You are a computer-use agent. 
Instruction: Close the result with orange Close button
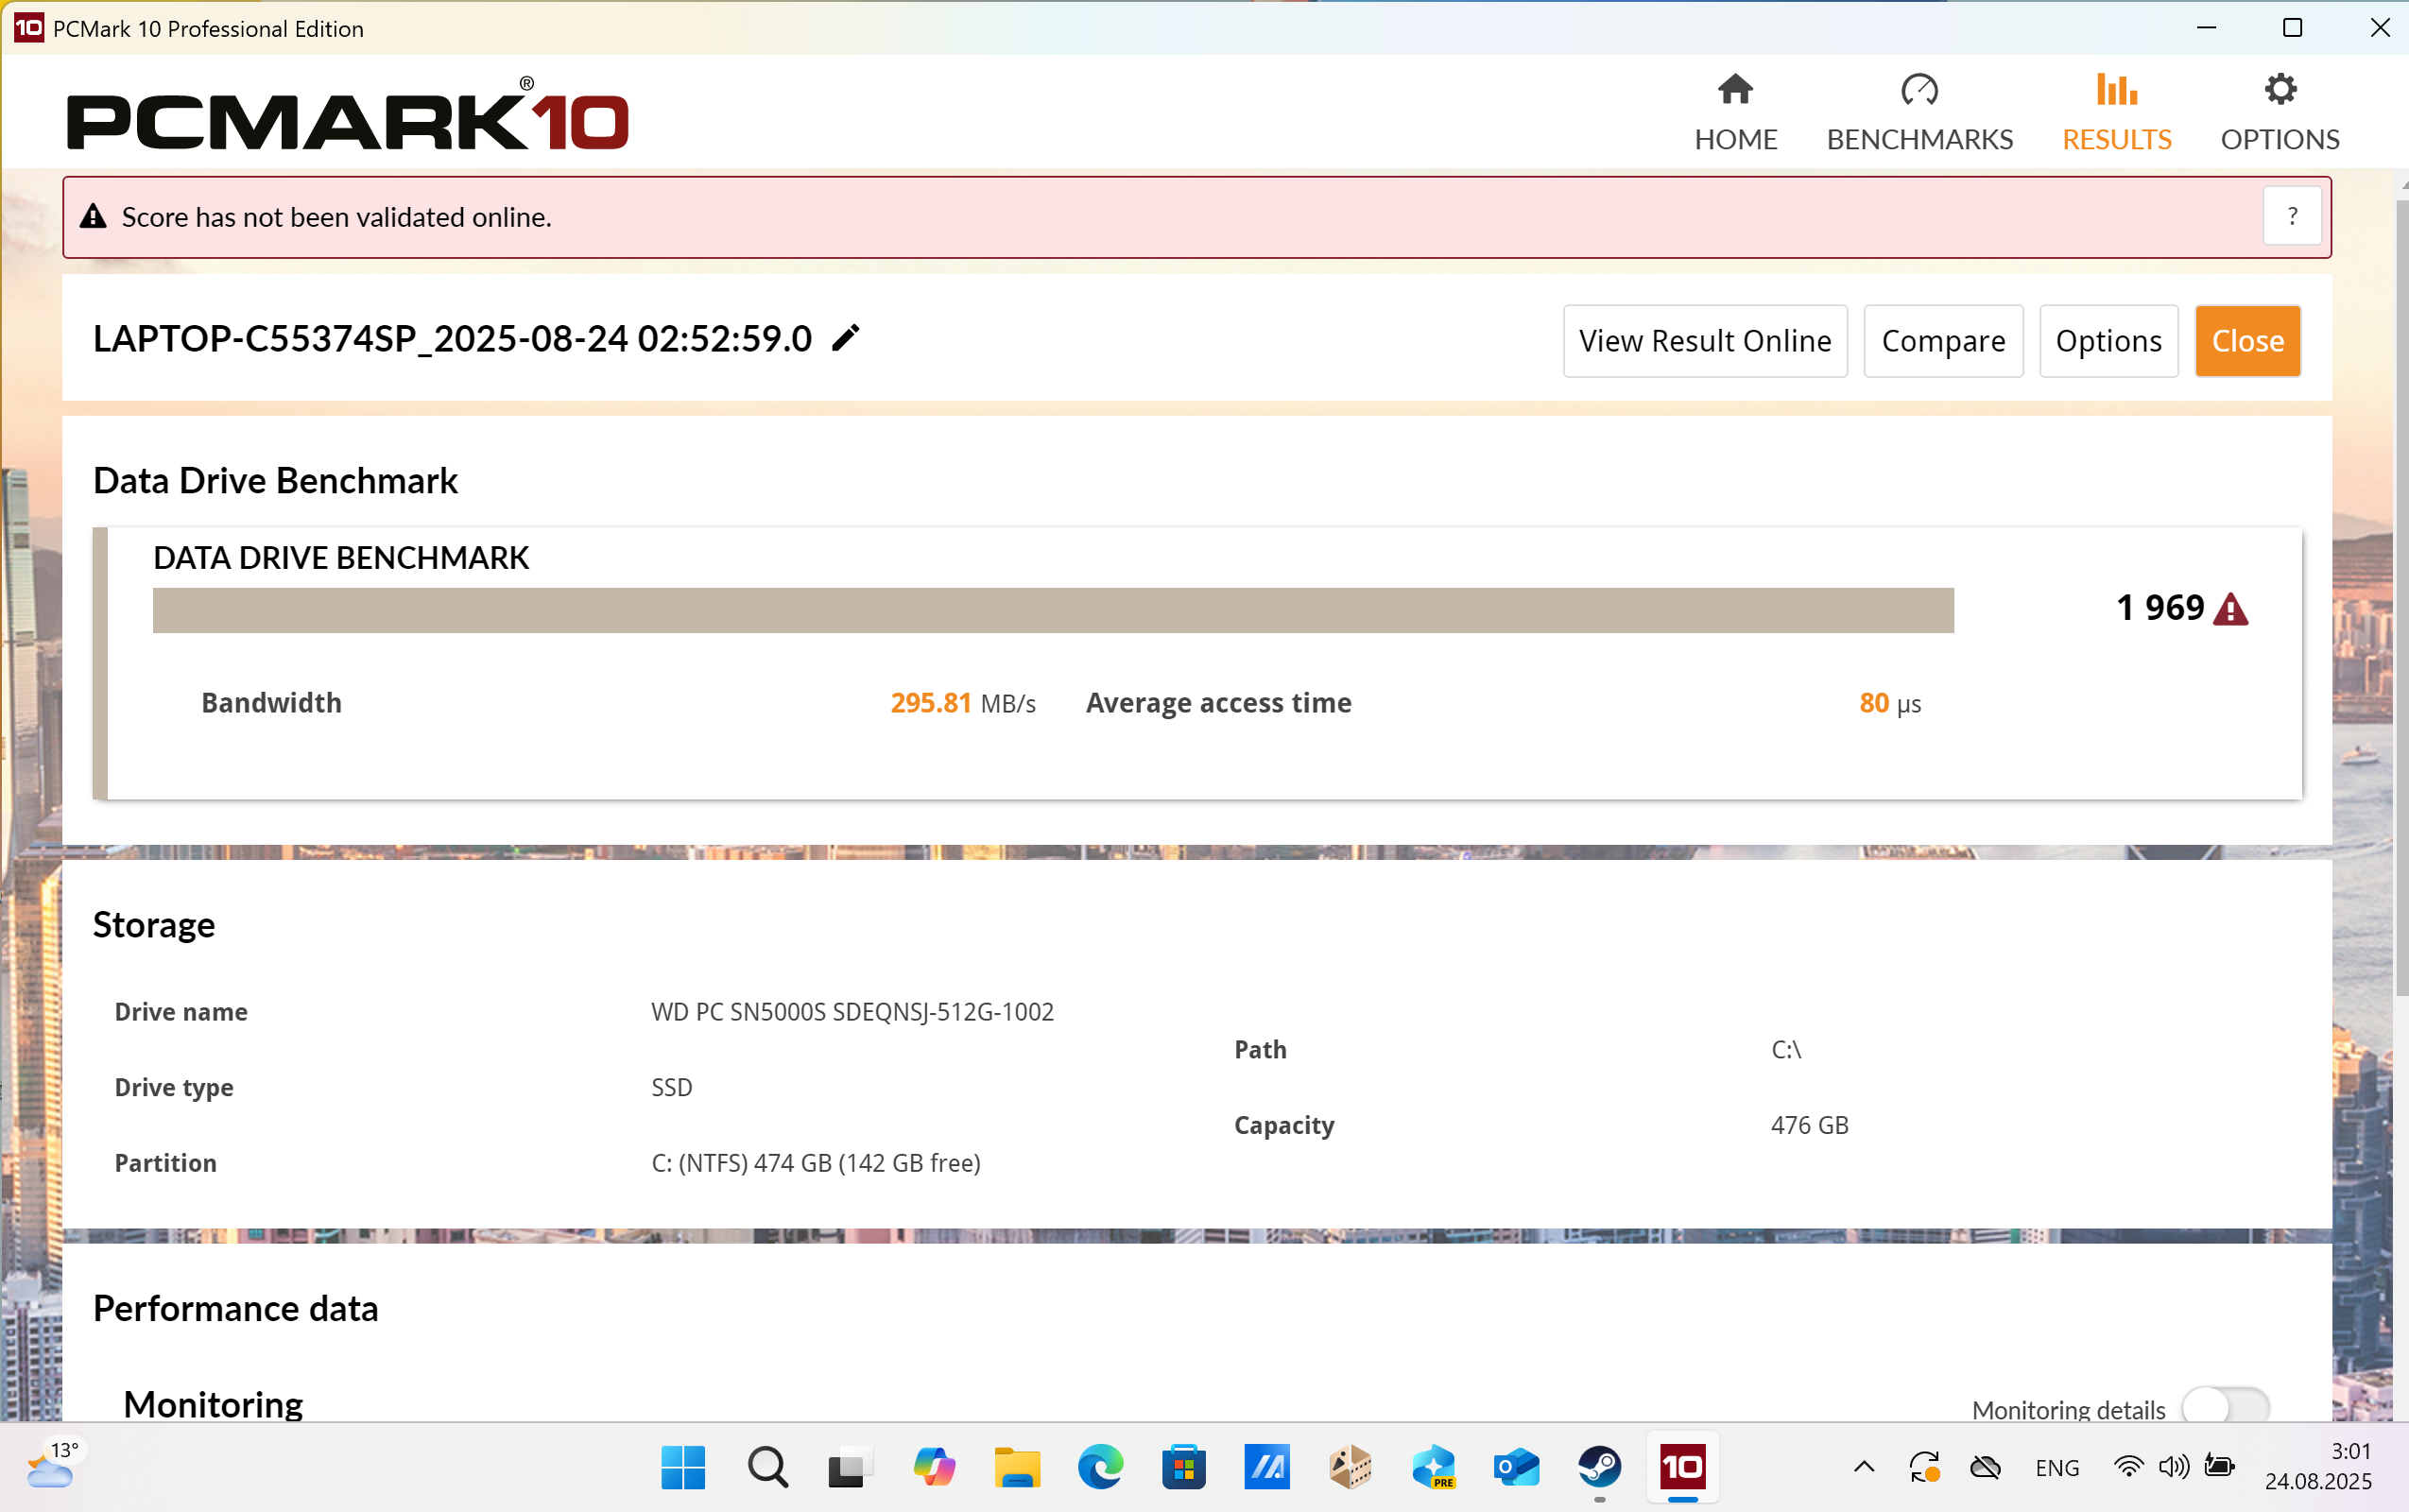click(2246, 341)
